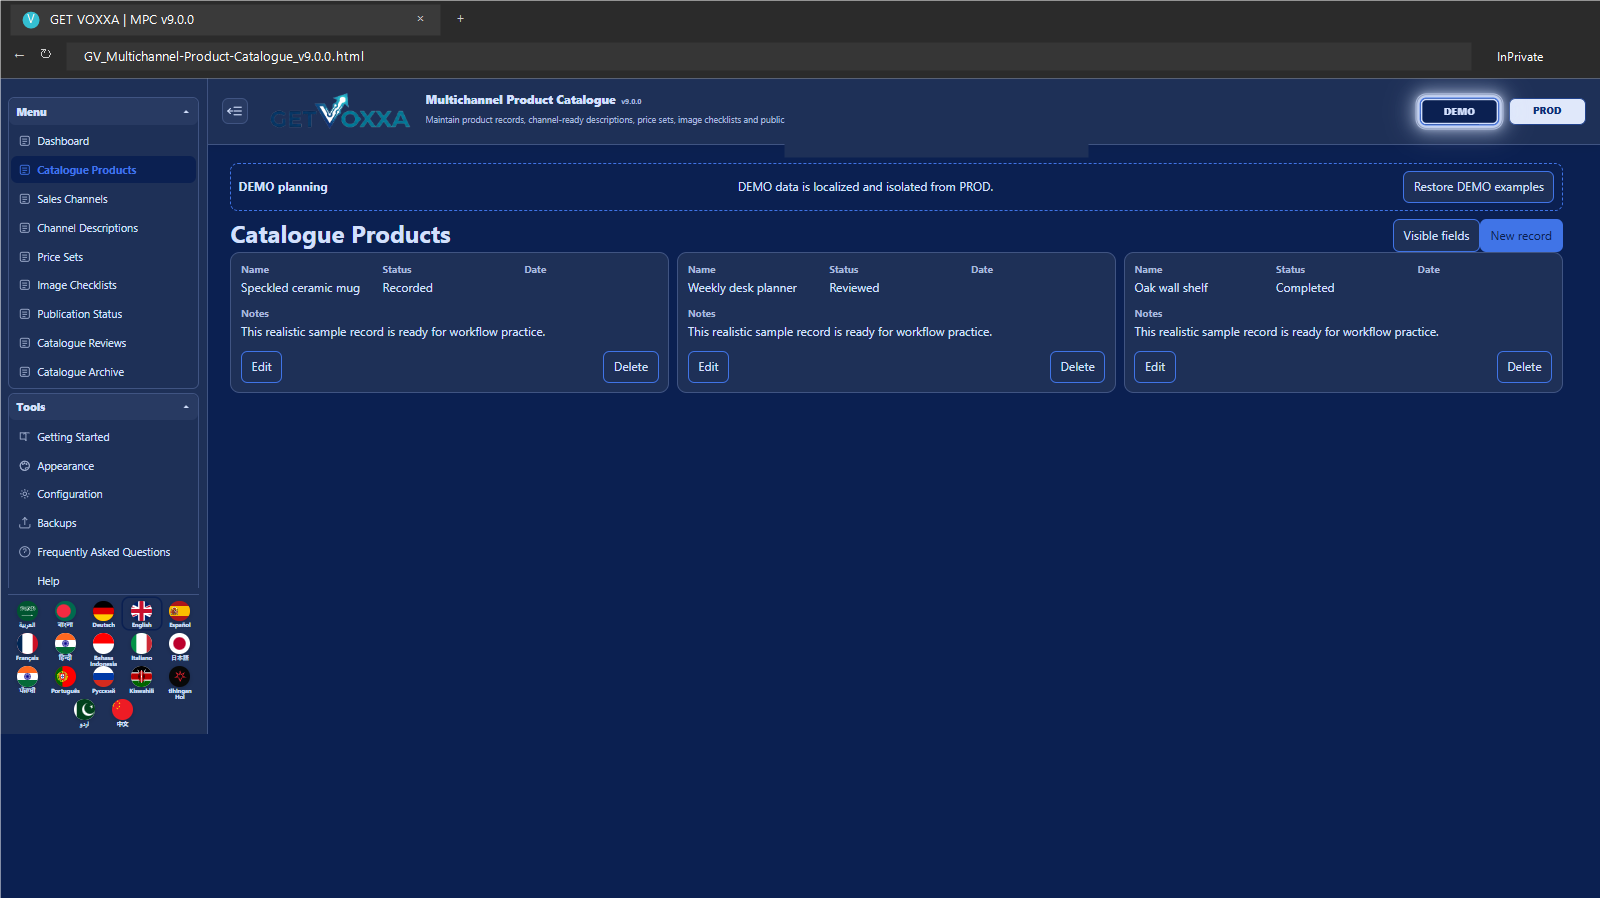The width and height of the screenshot is (1600, 898).
Task: Reload the page with refresh icon
Action: [x=46, y=55]
